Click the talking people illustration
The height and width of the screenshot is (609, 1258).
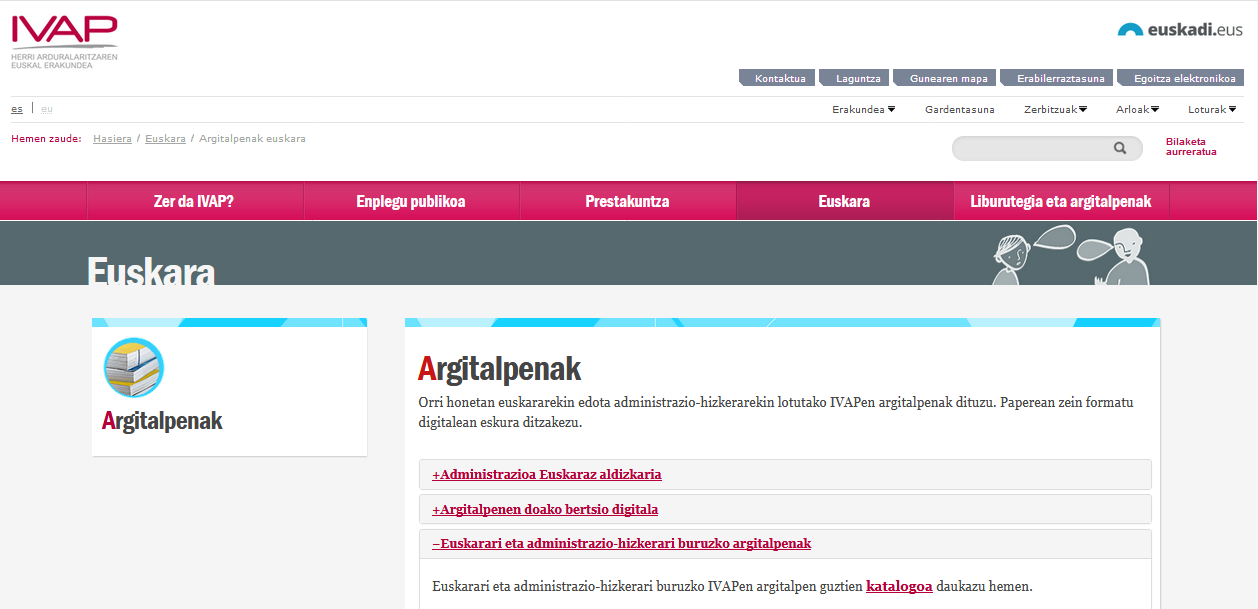[1071, 256]
